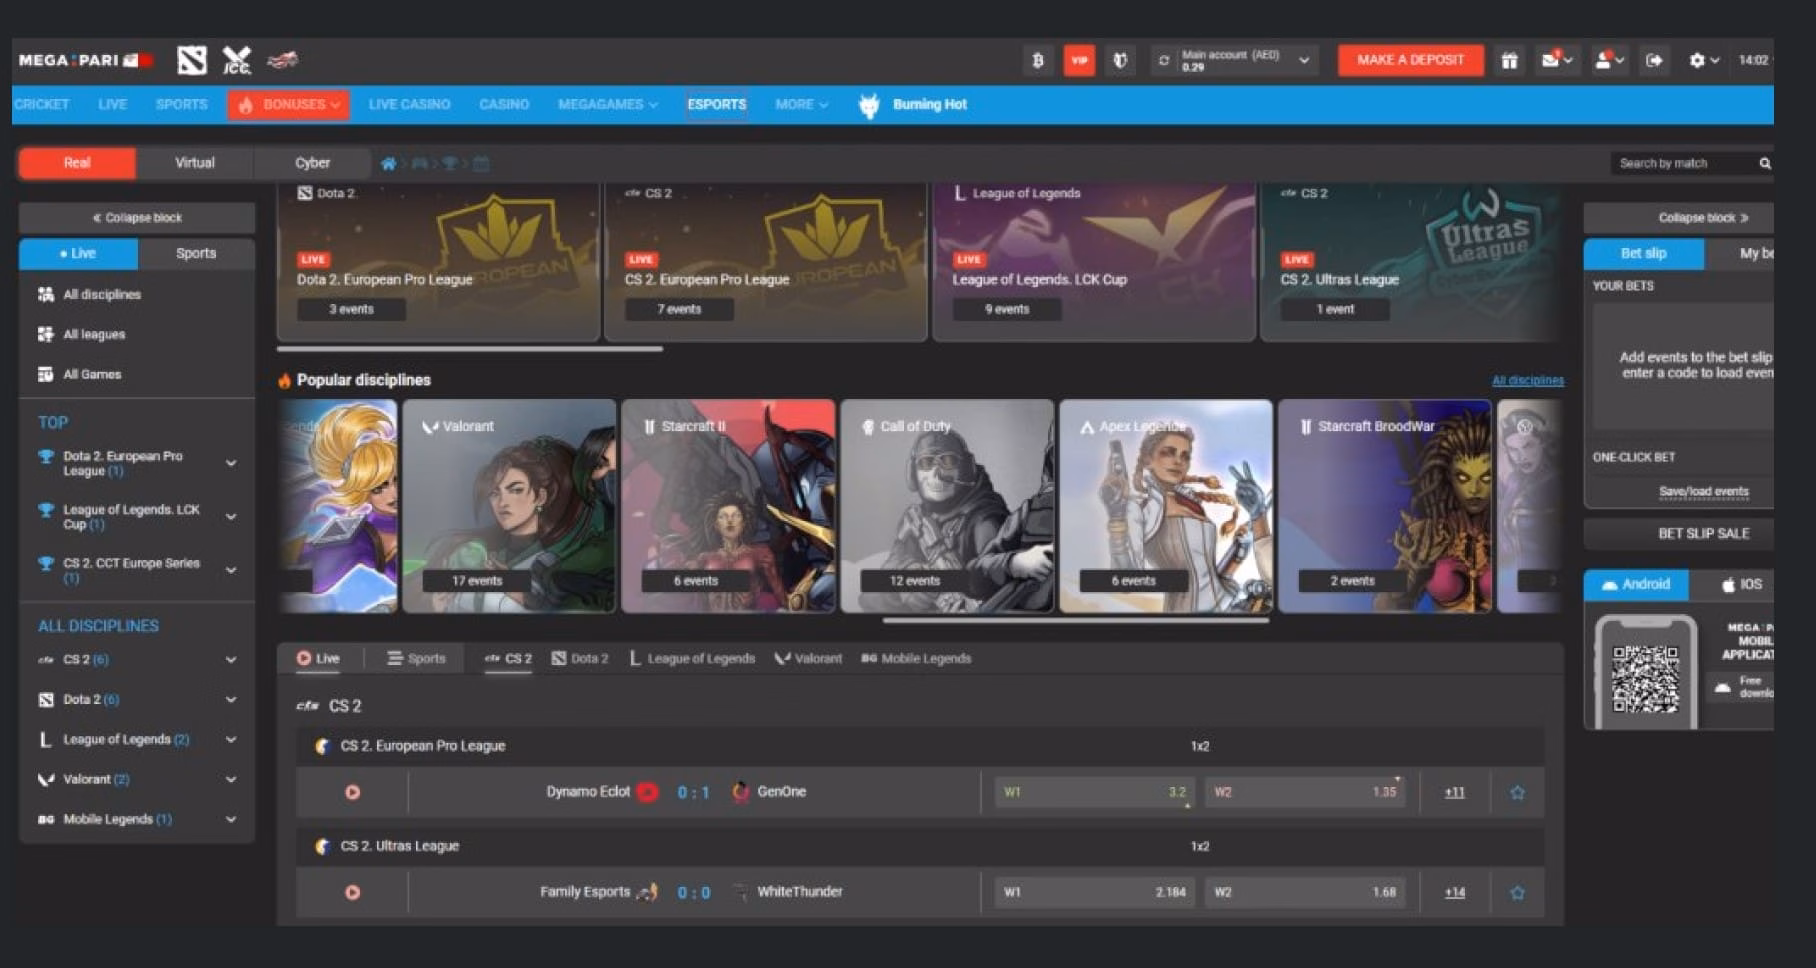The width and height of the screenshot is (1816, 968).
Task: Select the Cyber mode option
Action: 312,162
